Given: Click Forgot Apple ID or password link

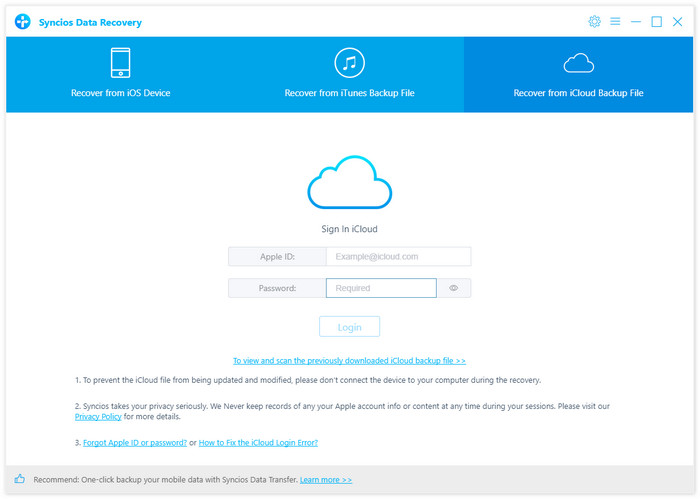Looking at the screenshot, I should [136, 442].
